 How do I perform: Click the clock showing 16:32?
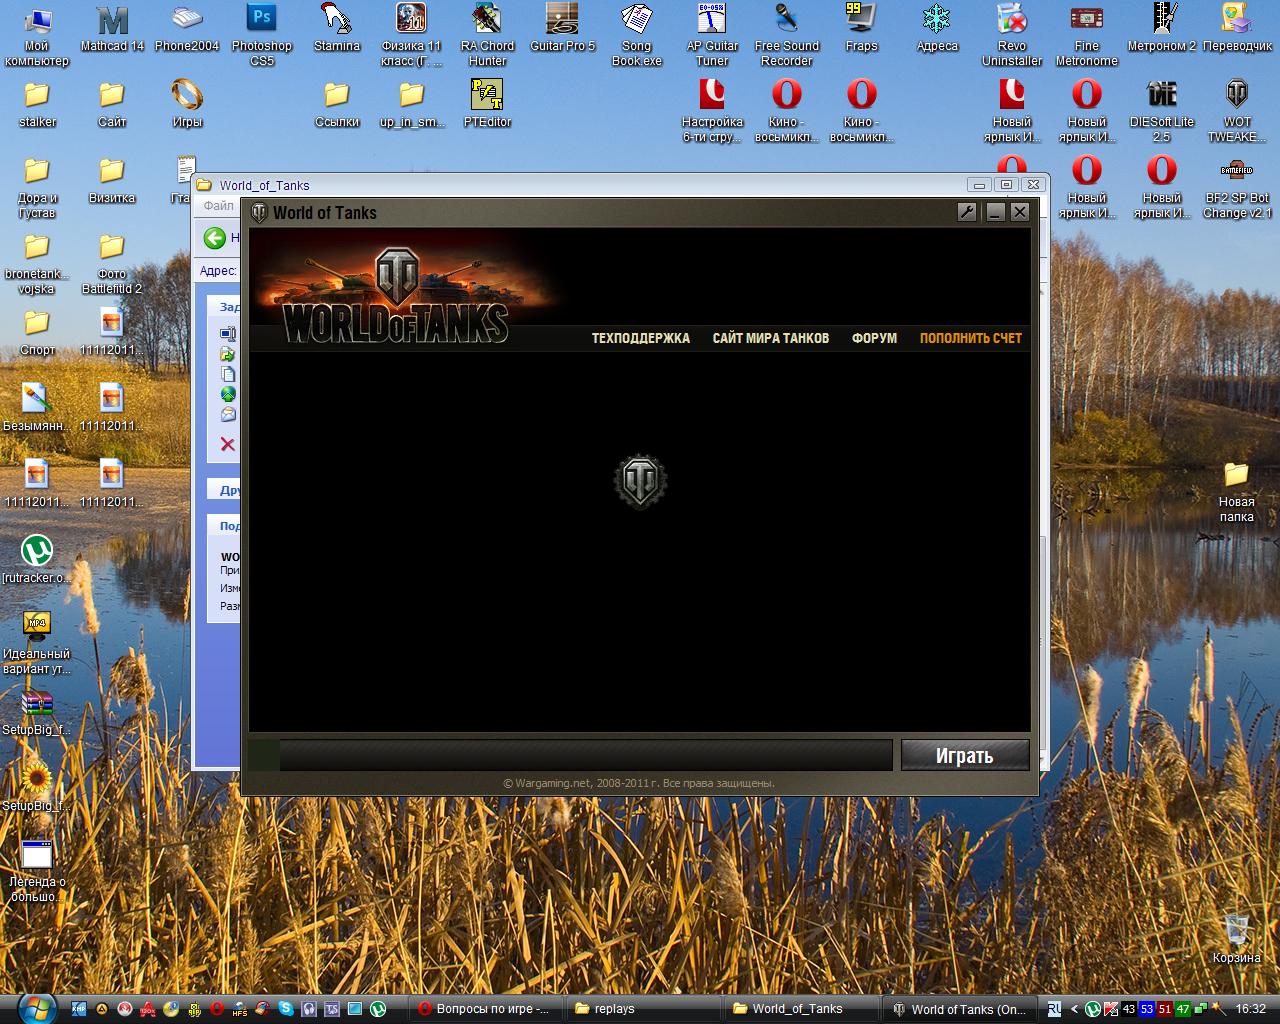pos(1250,1009)
